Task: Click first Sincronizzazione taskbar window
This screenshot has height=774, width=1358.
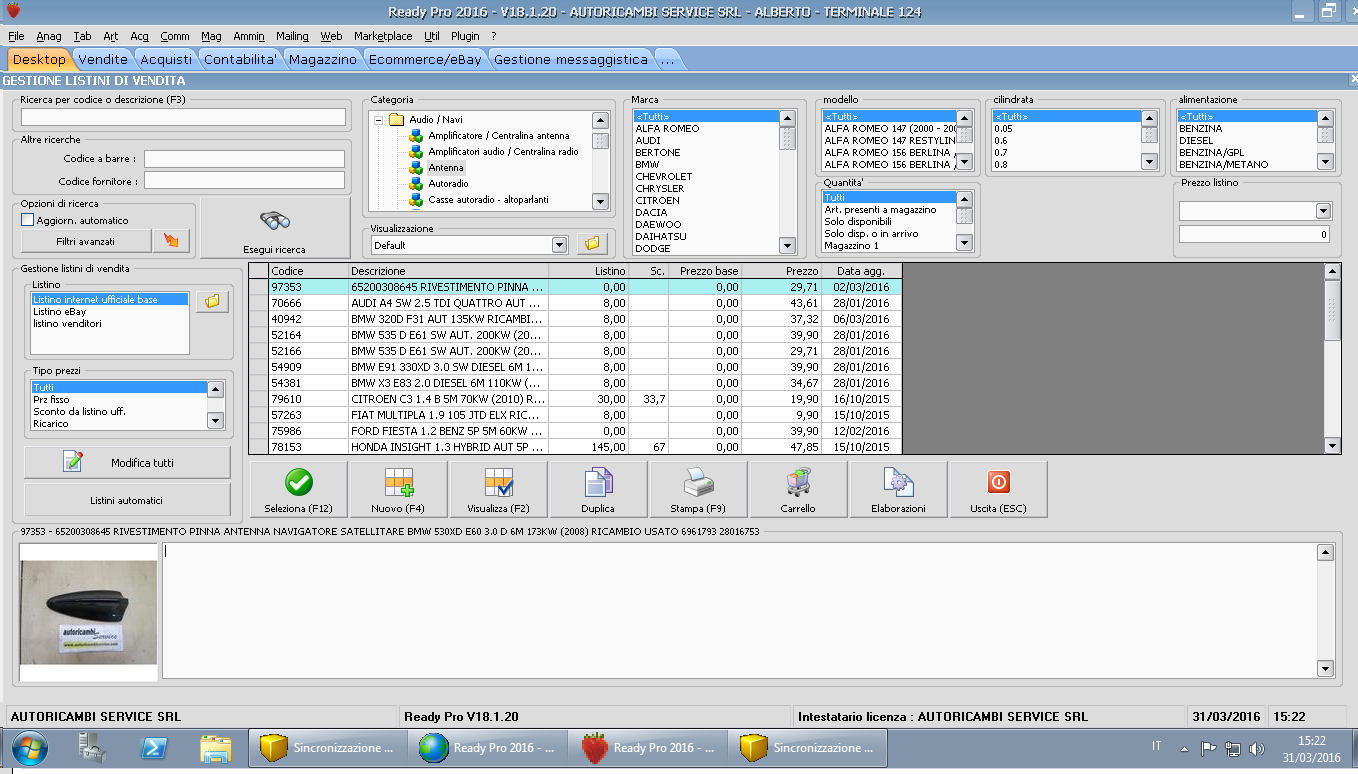Action: click(x=327, y=748)
